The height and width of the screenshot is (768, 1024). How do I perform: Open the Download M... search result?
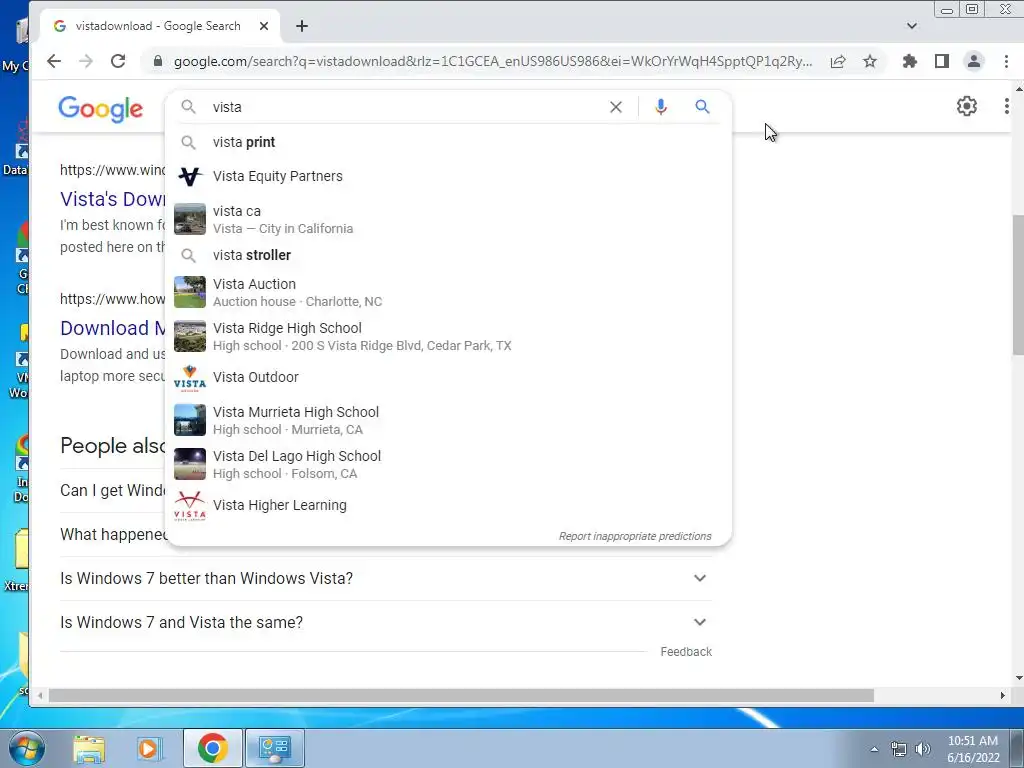tap(112, 328)
